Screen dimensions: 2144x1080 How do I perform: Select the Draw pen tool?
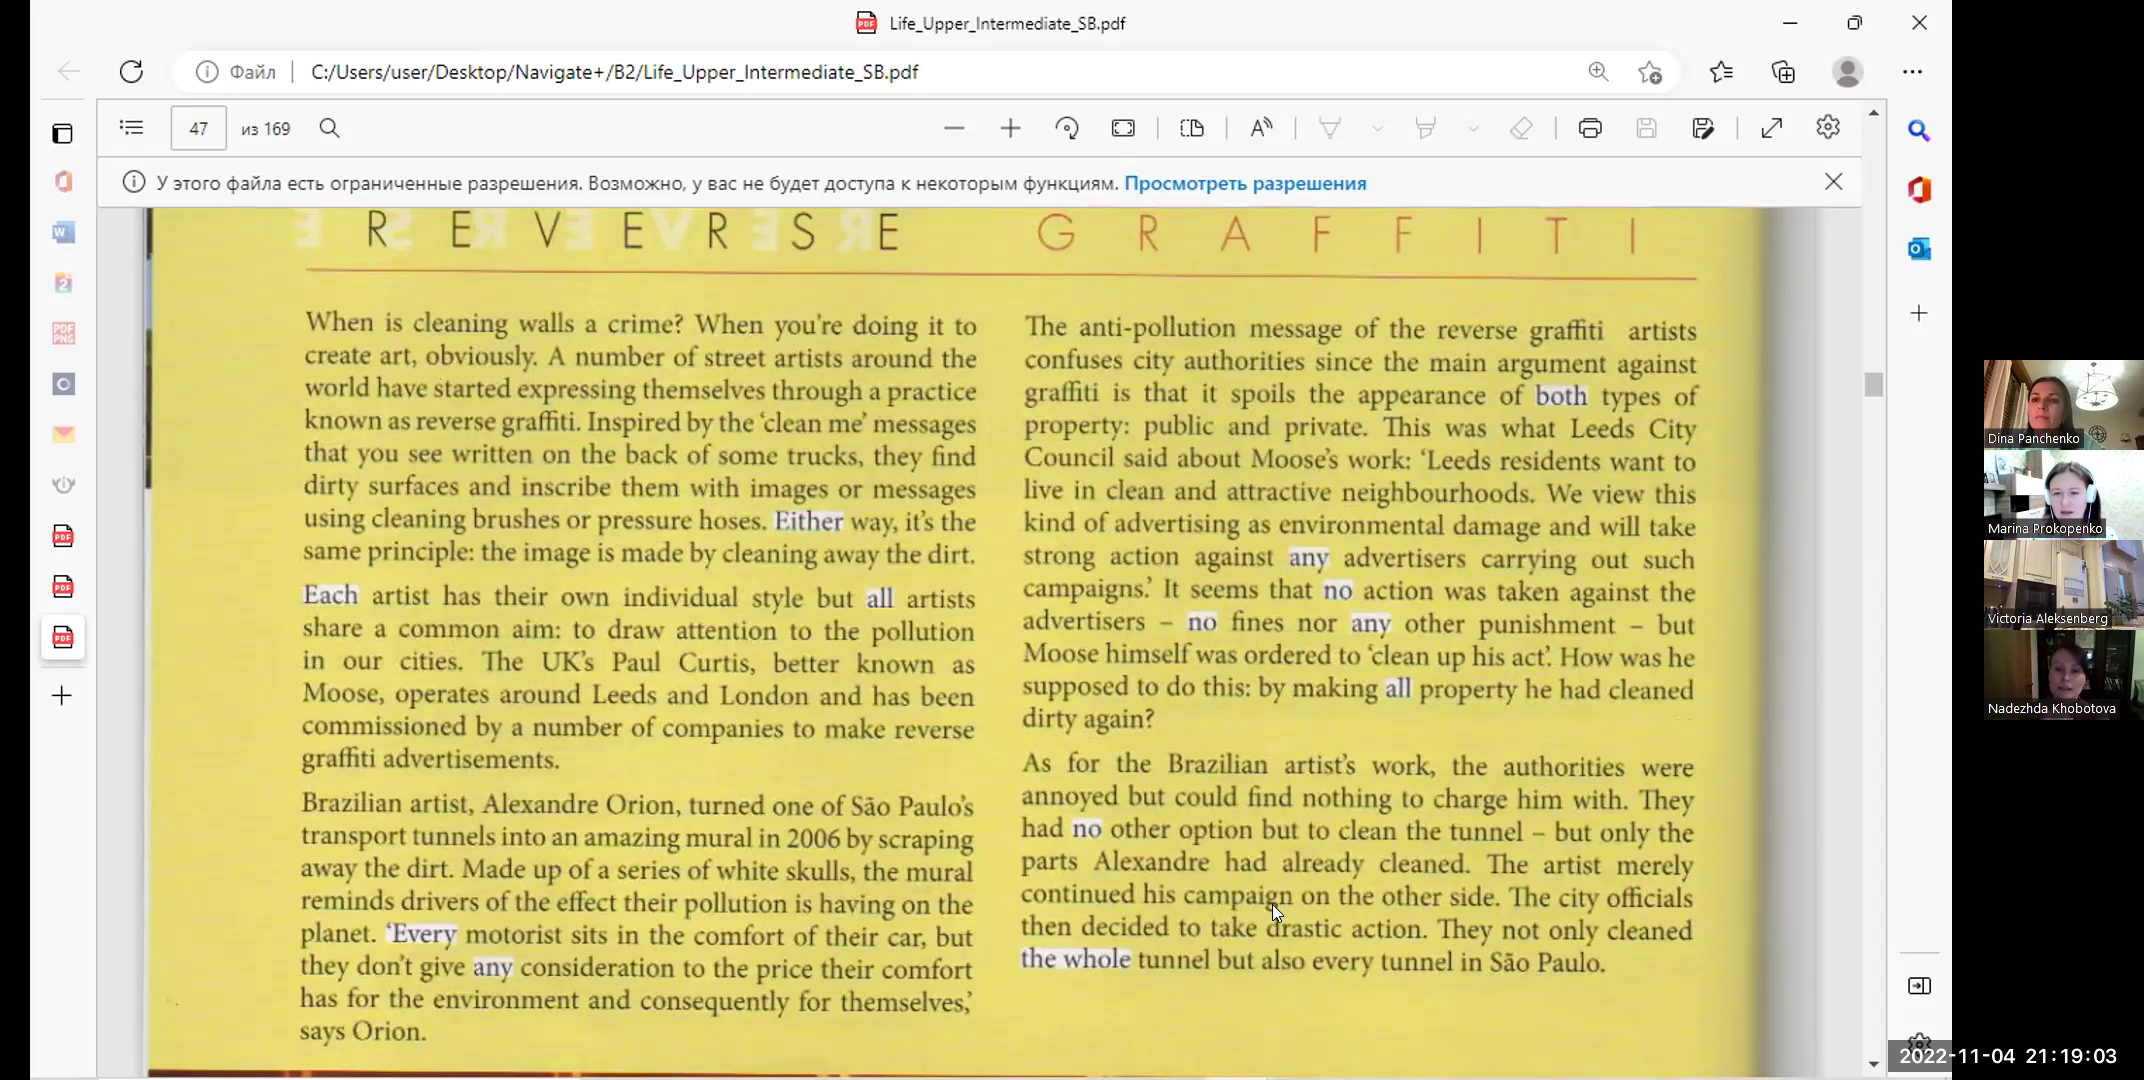[x=1330, y=128]
